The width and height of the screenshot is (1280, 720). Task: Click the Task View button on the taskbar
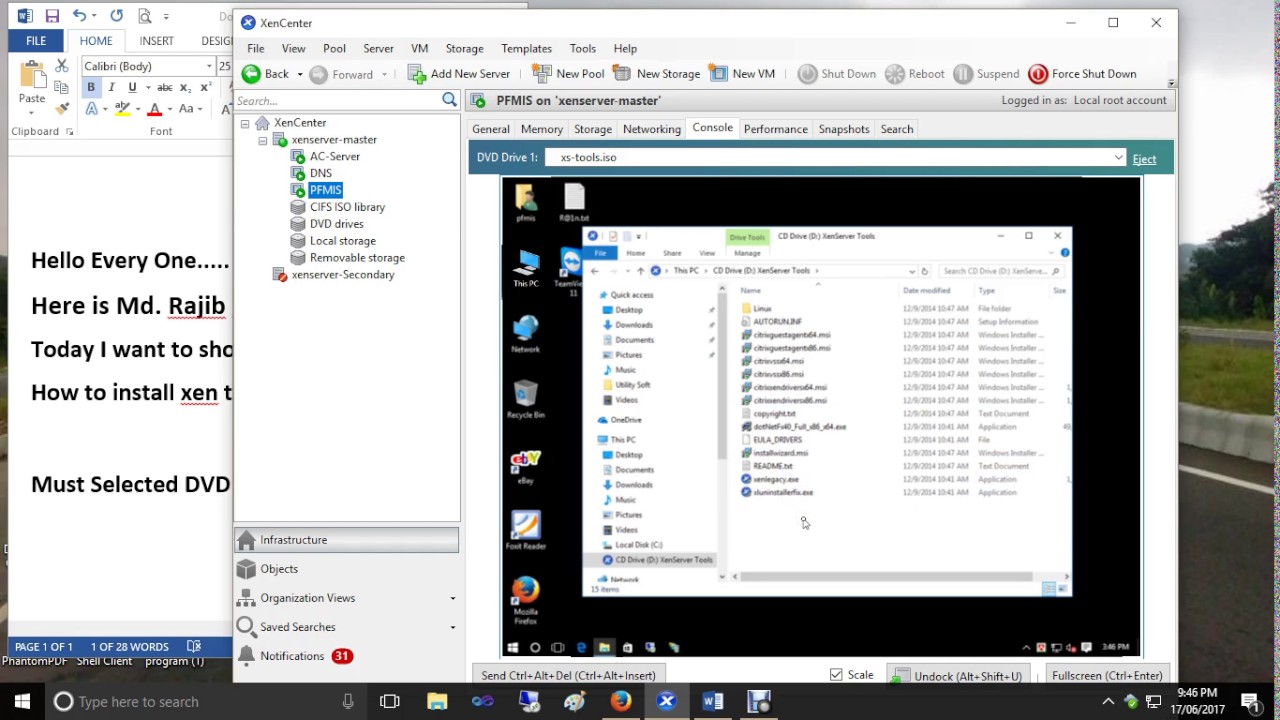tap(390, 701)
